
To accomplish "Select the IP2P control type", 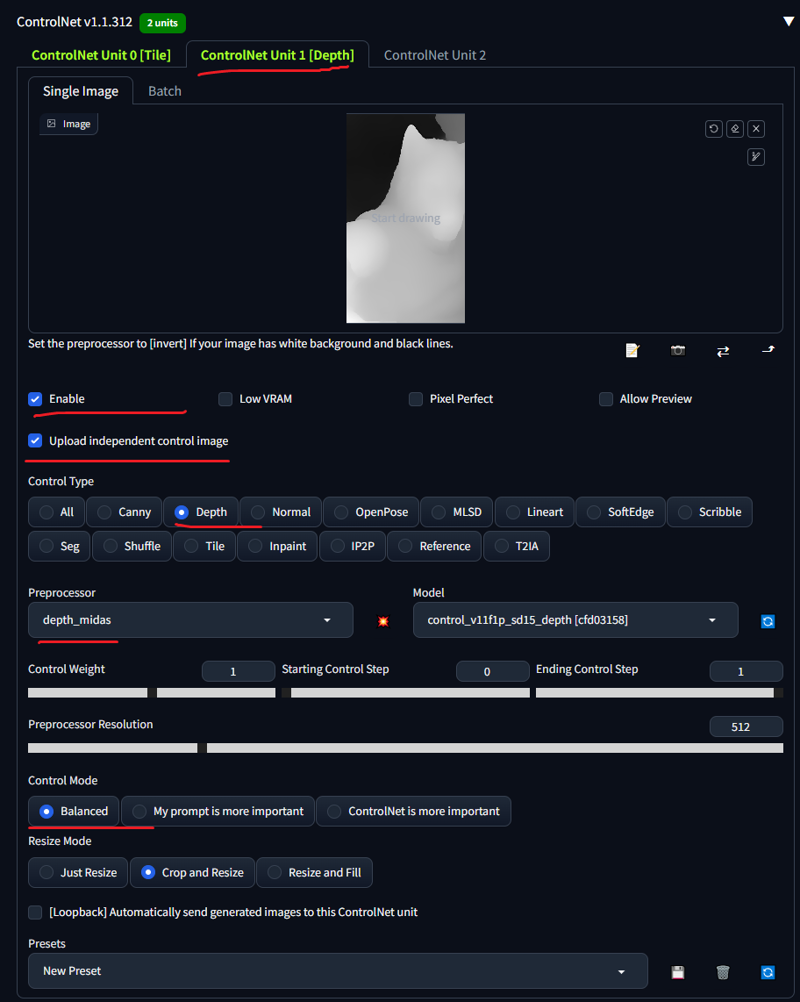I will 352,546.
